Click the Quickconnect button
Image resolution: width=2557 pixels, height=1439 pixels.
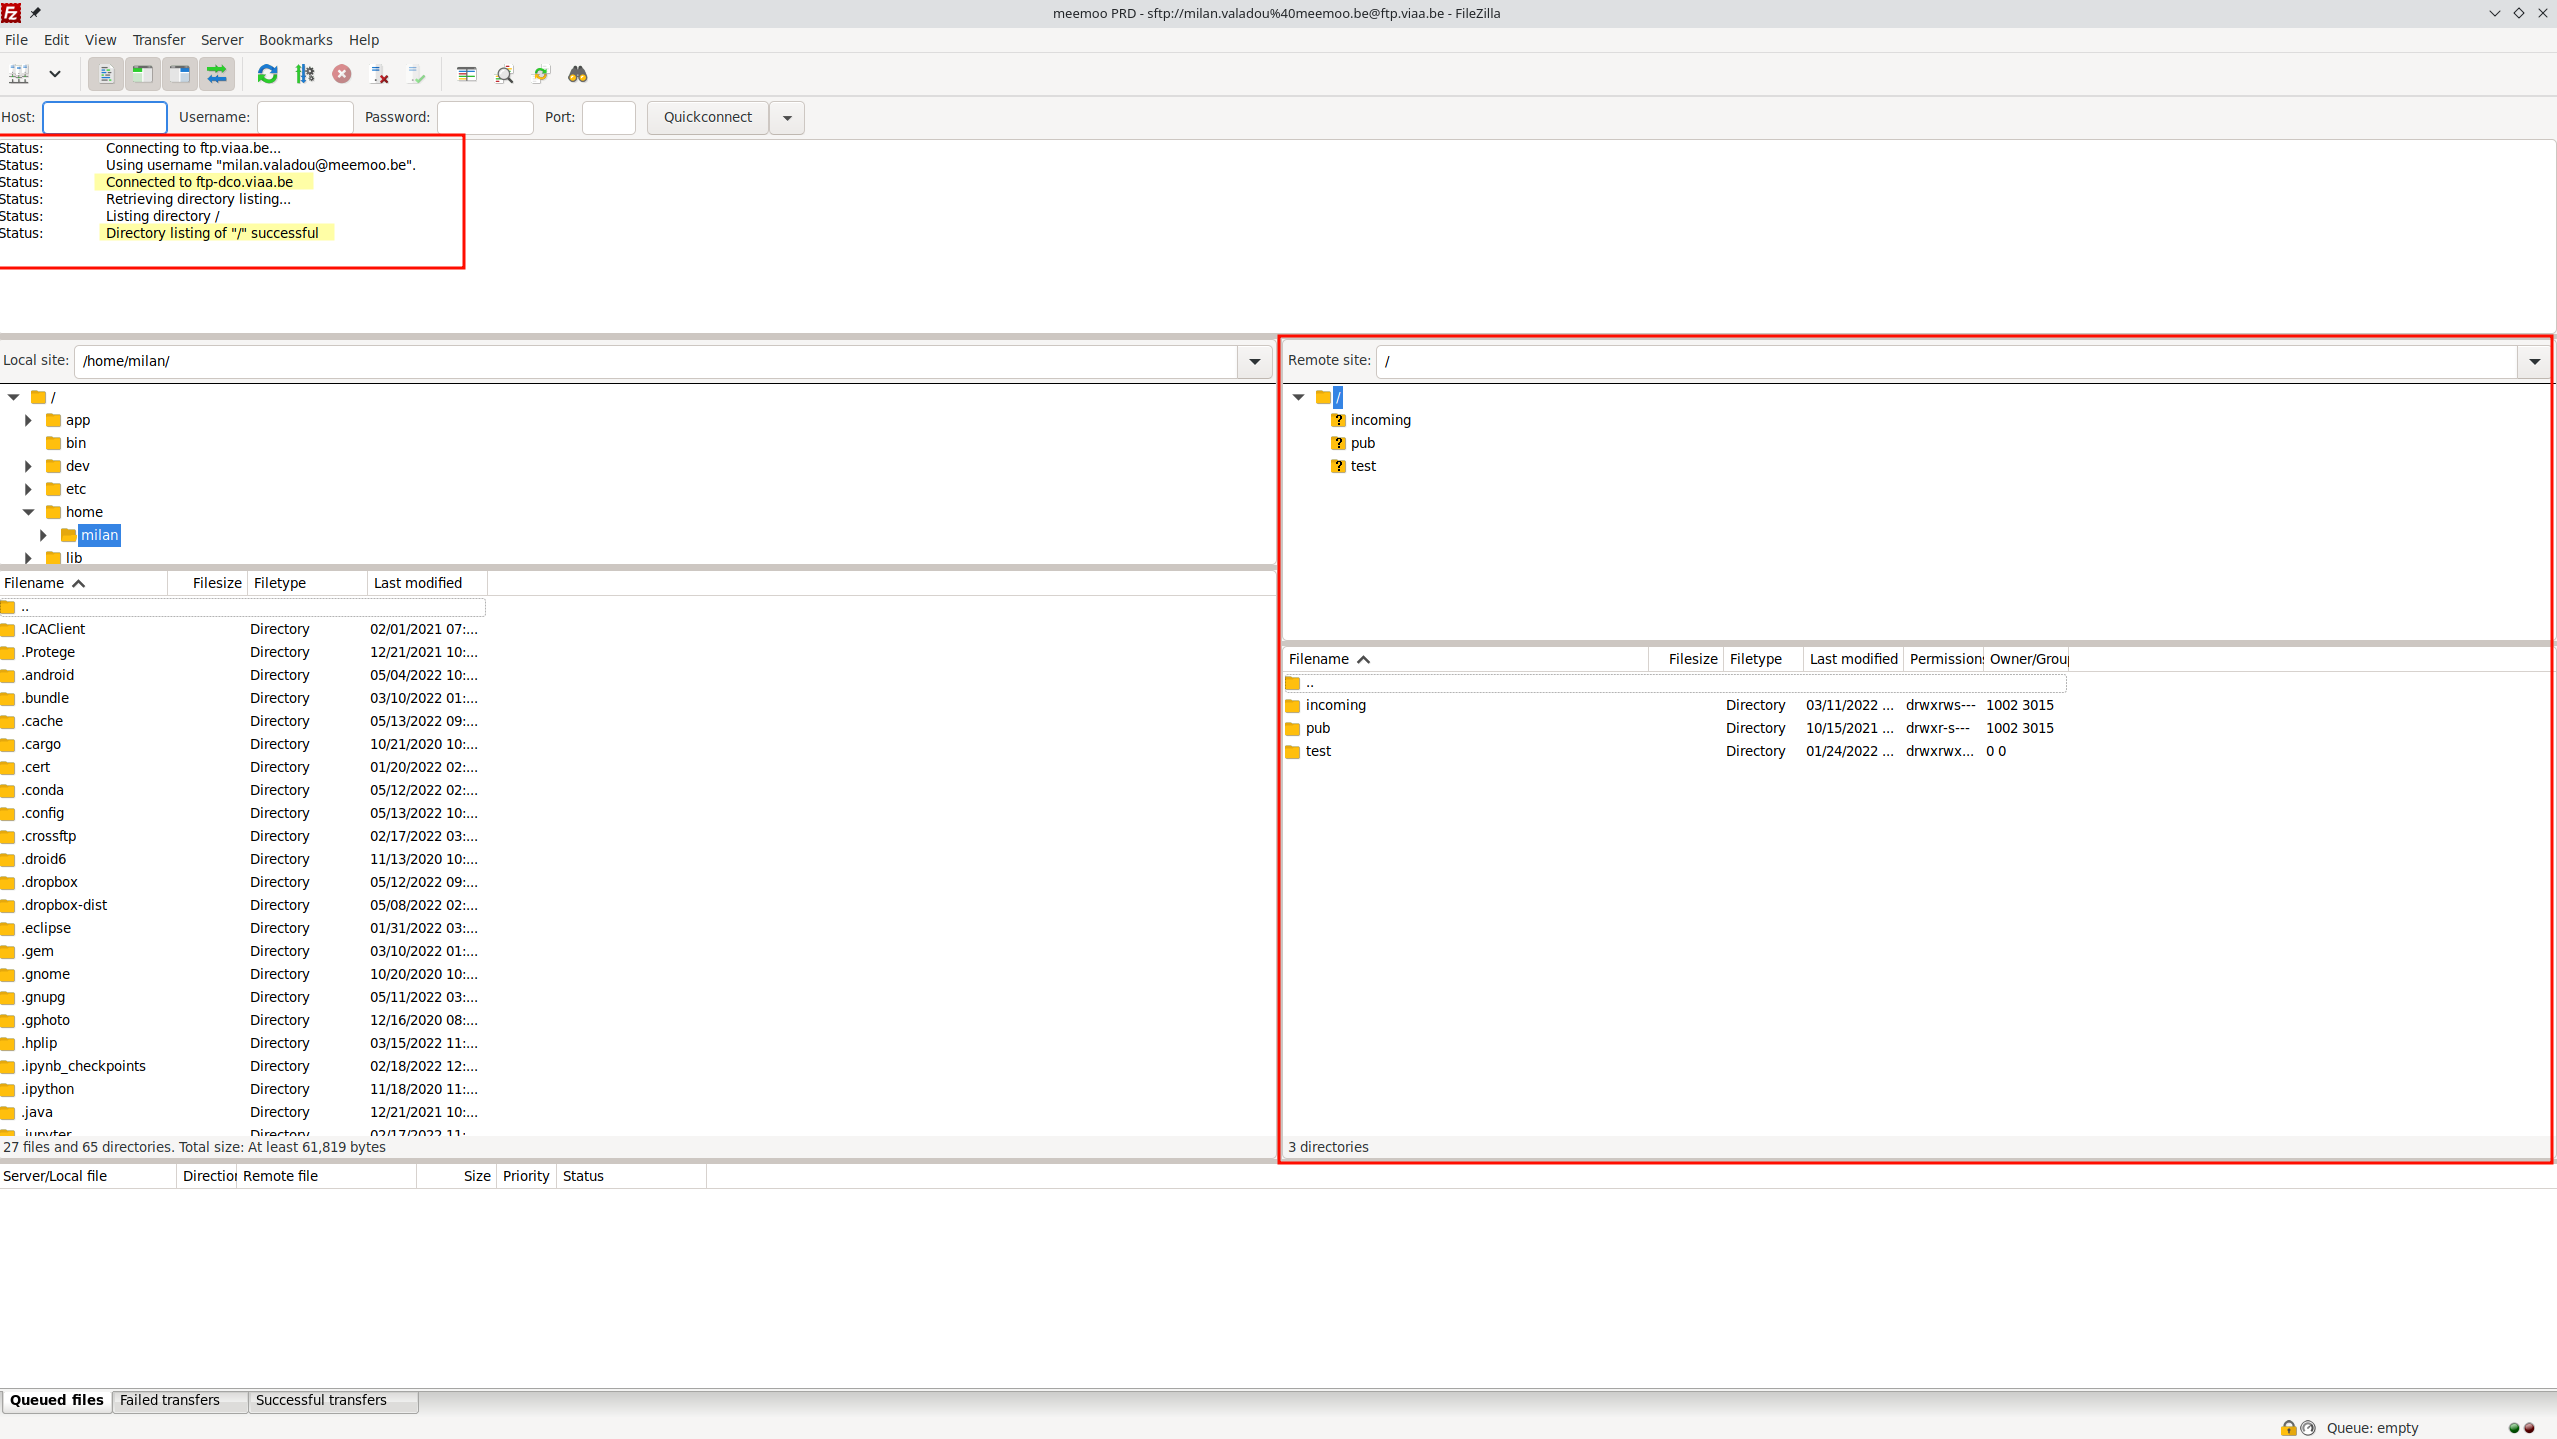click(x=708, y=117)
